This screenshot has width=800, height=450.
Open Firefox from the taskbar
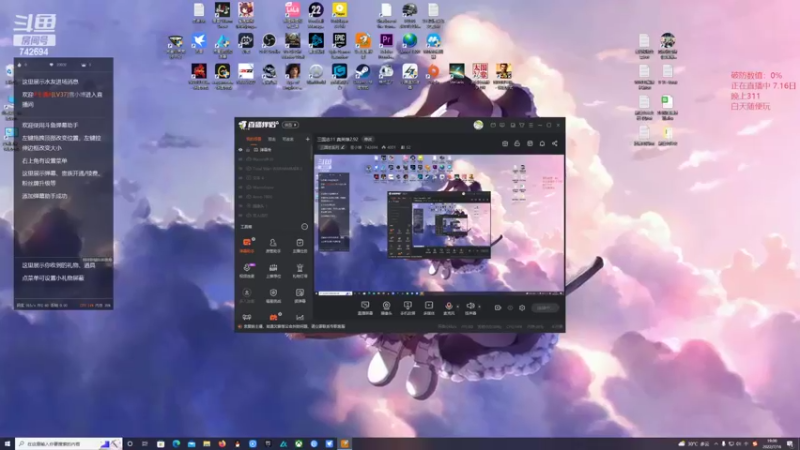222,444
